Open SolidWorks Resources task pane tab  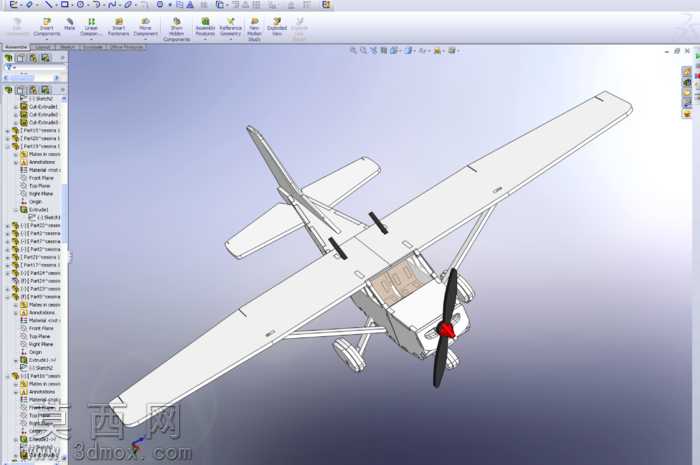687,71
